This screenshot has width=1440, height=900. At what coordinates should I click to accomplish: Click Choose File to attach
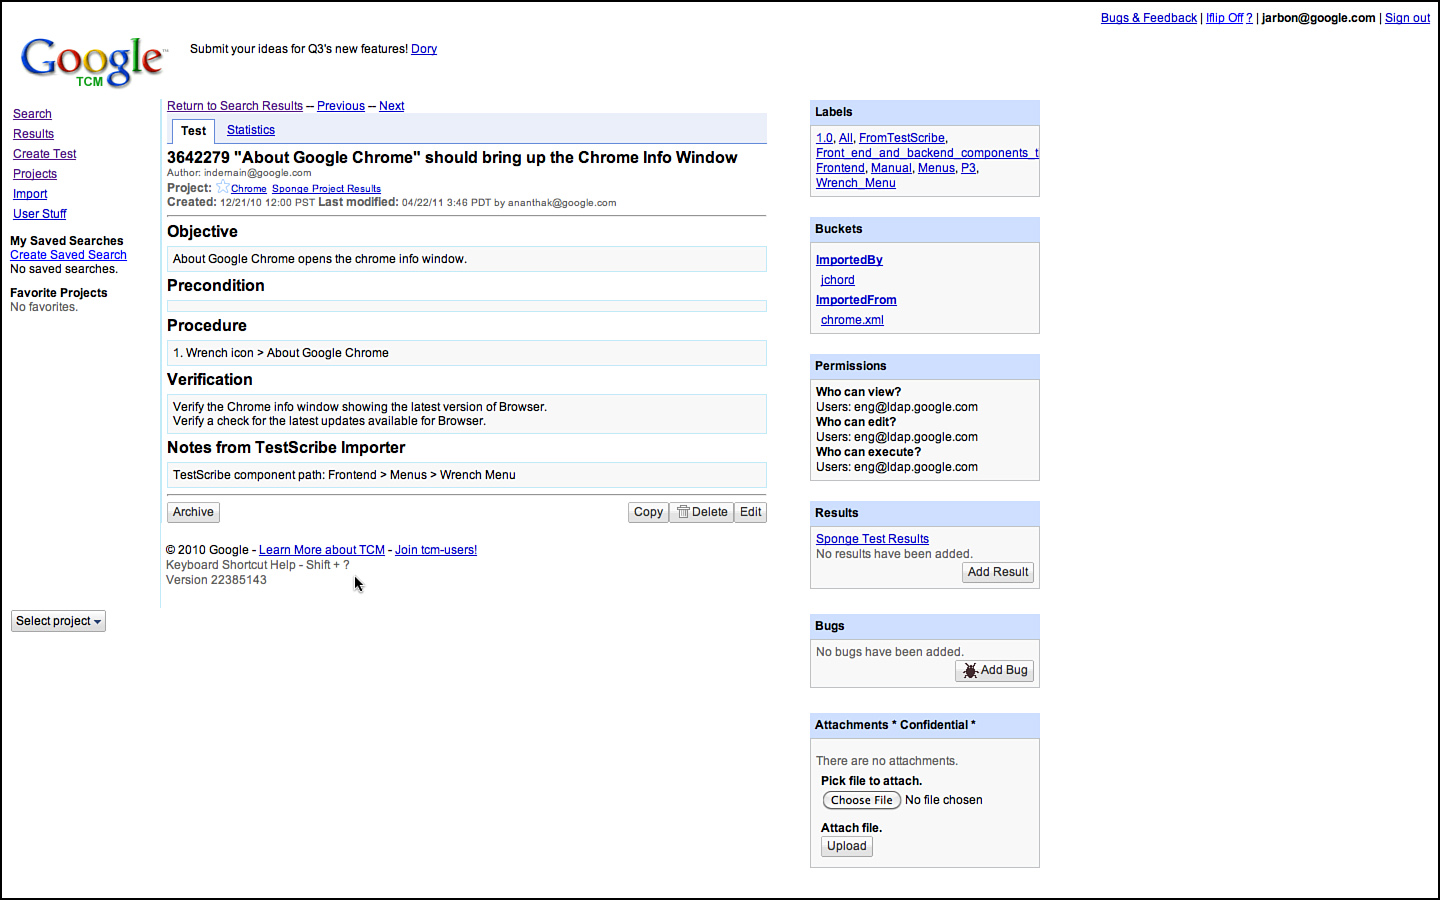[x=861, y=800]
